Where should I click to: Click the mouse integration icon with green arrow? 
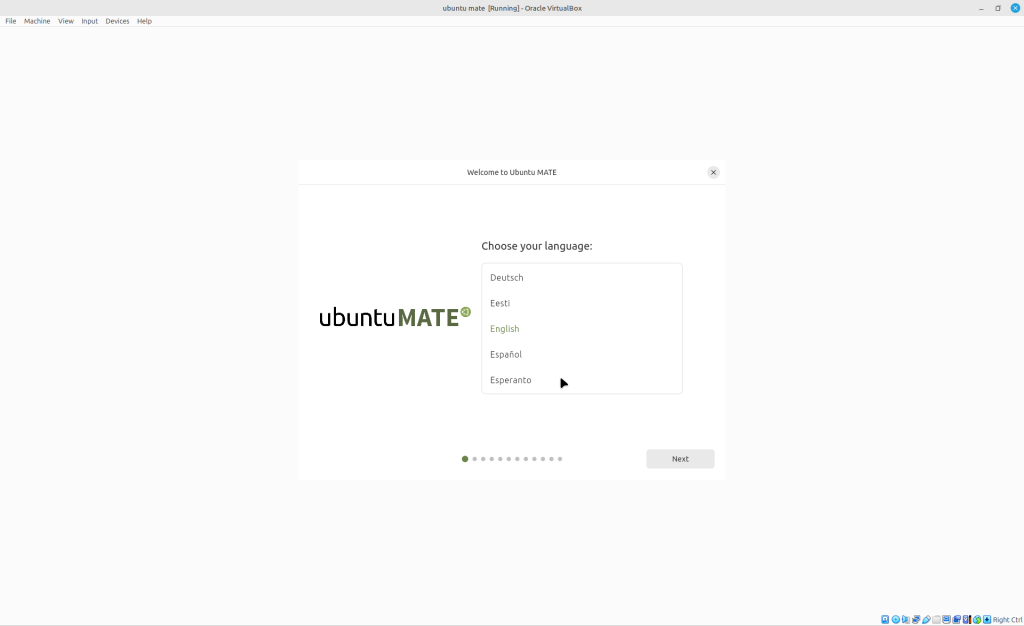tap(977, 619)
